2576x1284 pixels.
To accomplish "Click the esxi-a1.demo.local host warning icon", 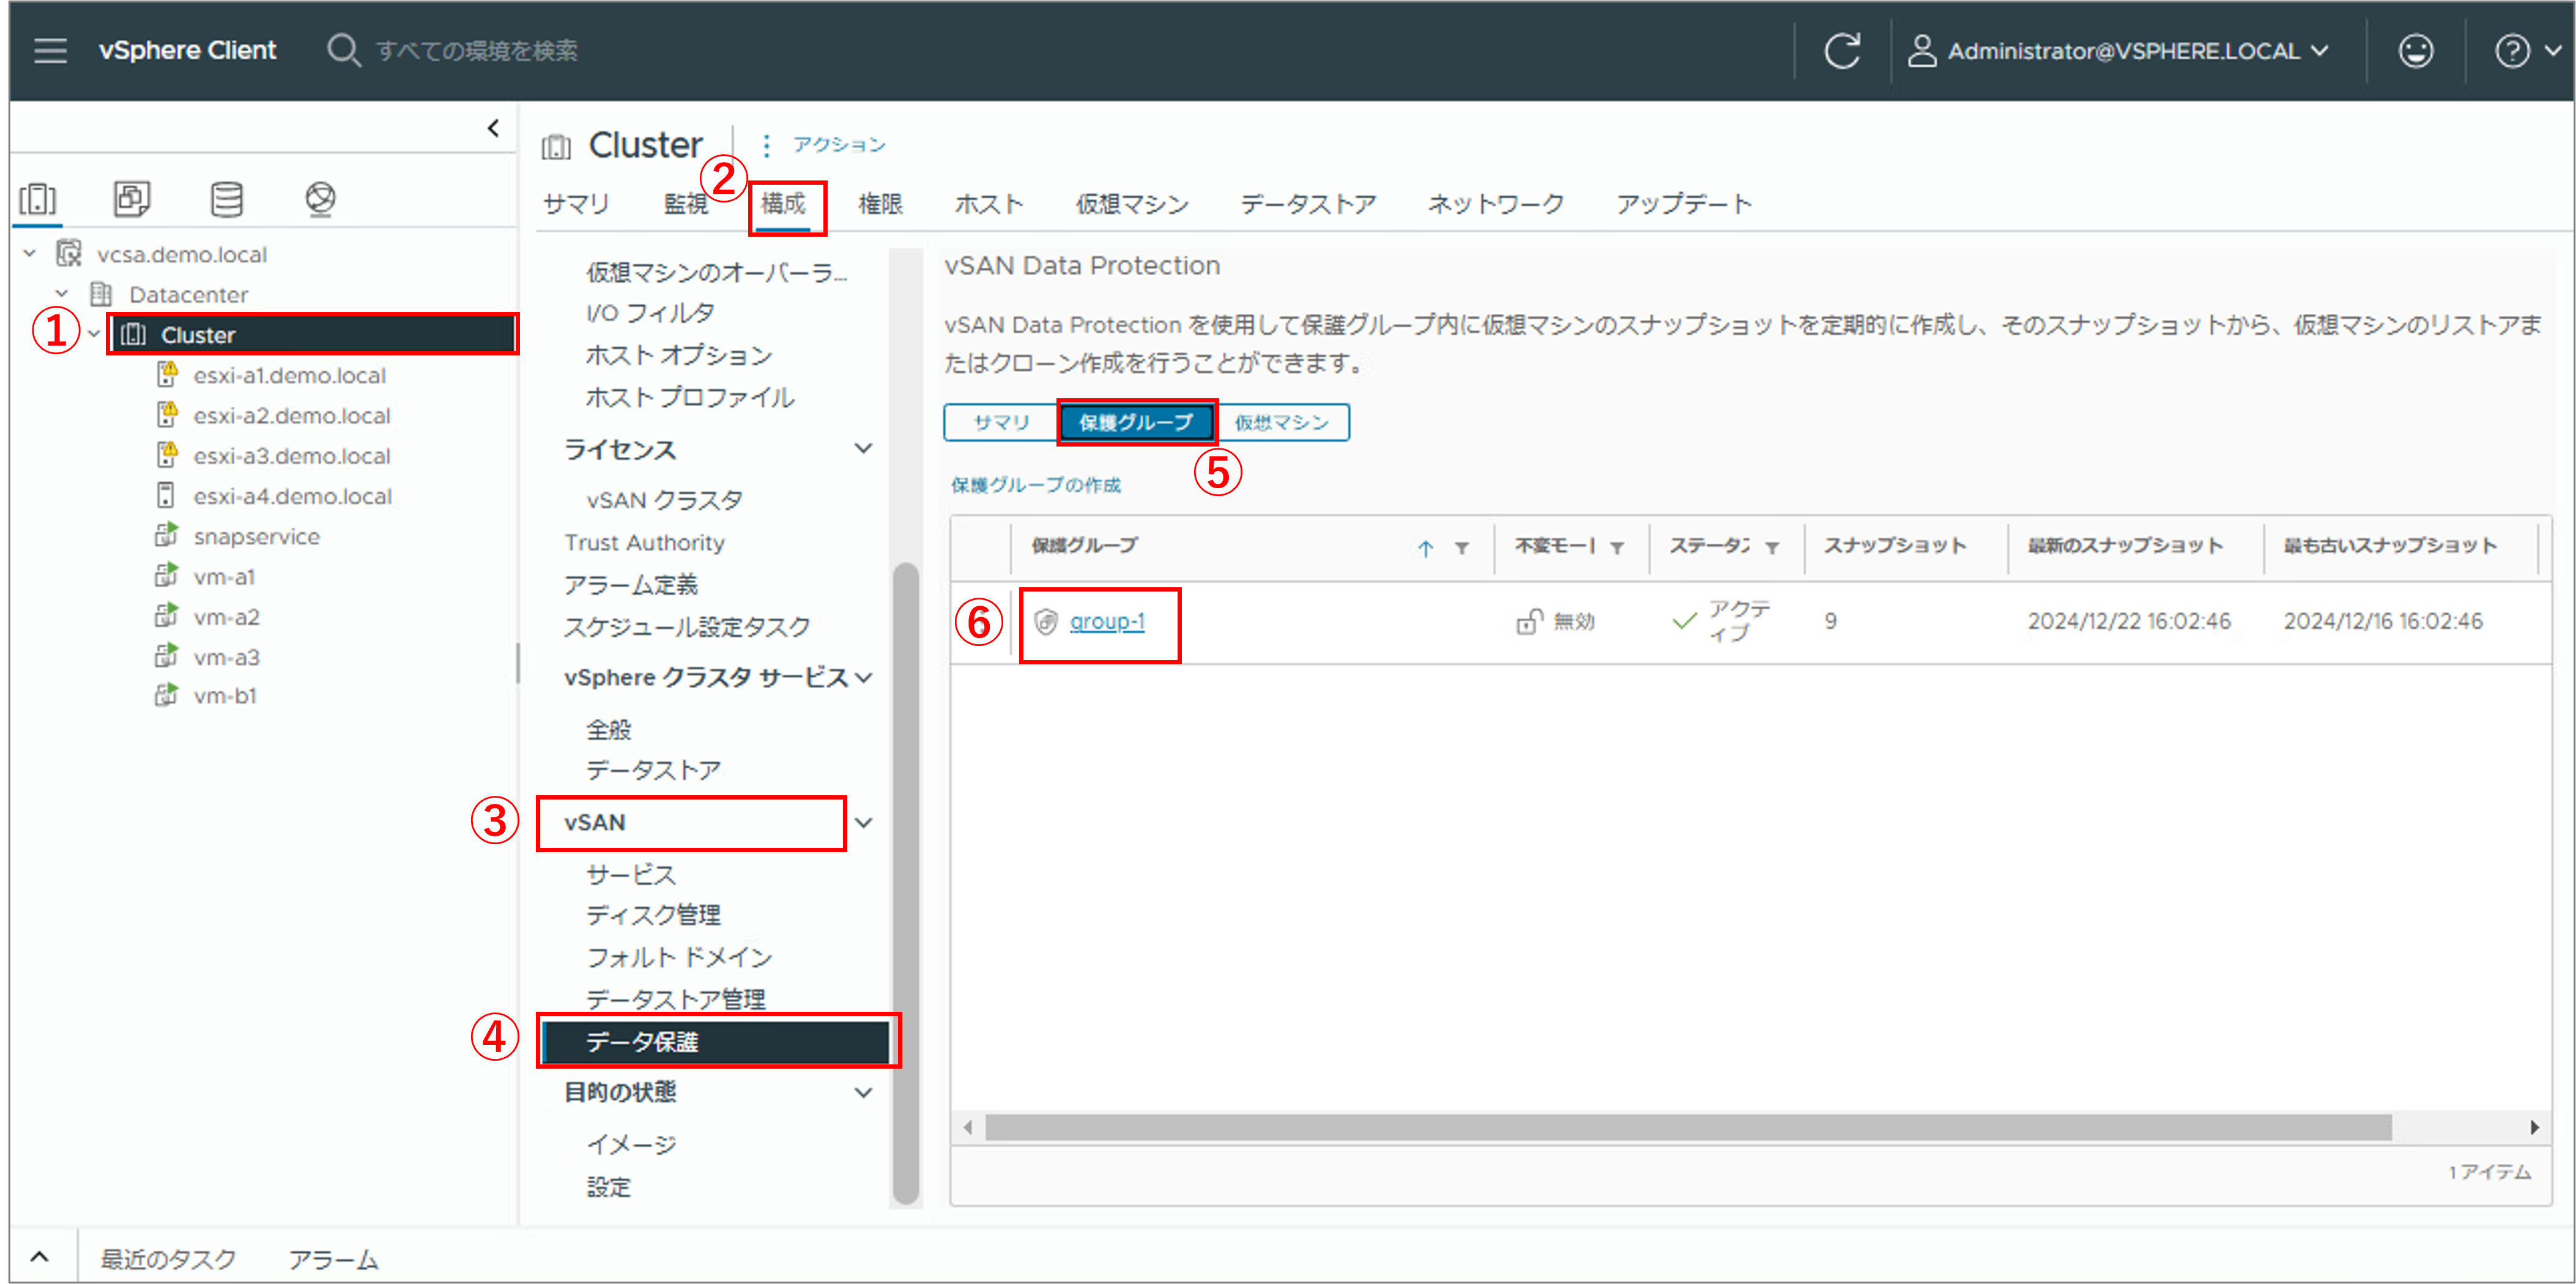I will (x=167, y=375).
